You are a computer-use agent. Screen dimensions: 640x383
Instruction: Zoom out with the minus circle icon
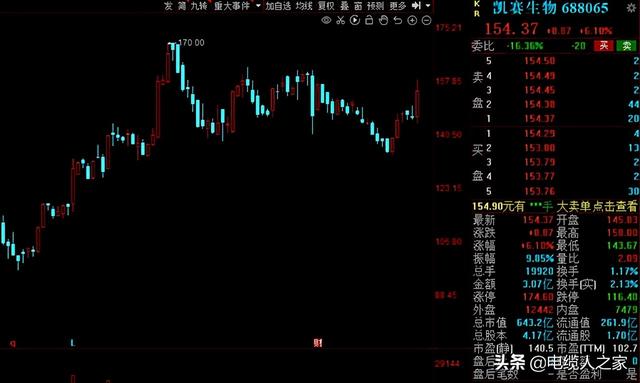pyautogui.click(x=426, y=20)
